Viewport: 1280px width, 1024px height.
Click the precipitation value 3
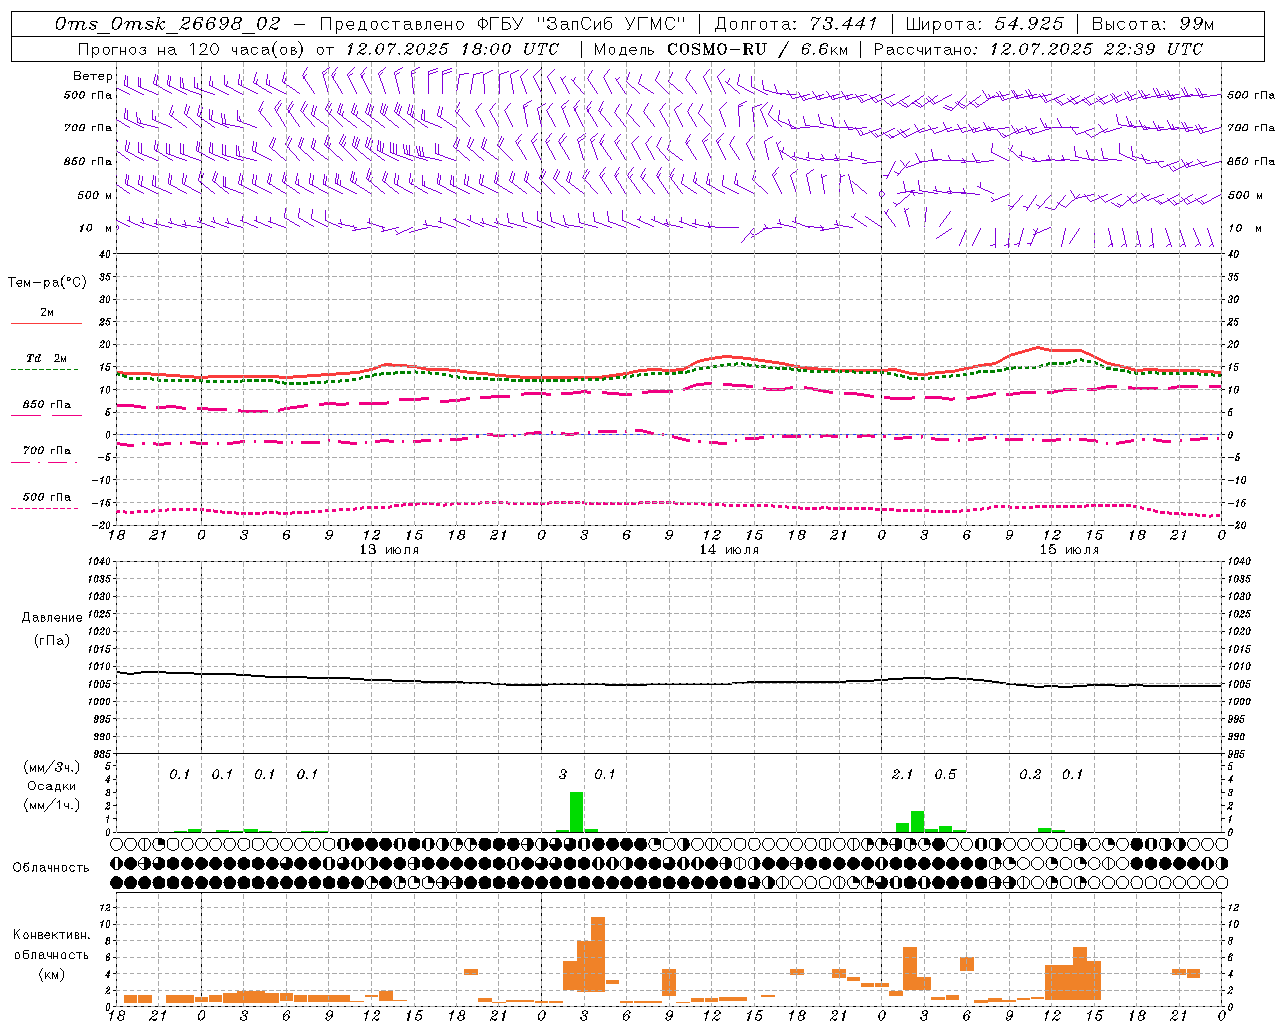click(x=563, y=774)
